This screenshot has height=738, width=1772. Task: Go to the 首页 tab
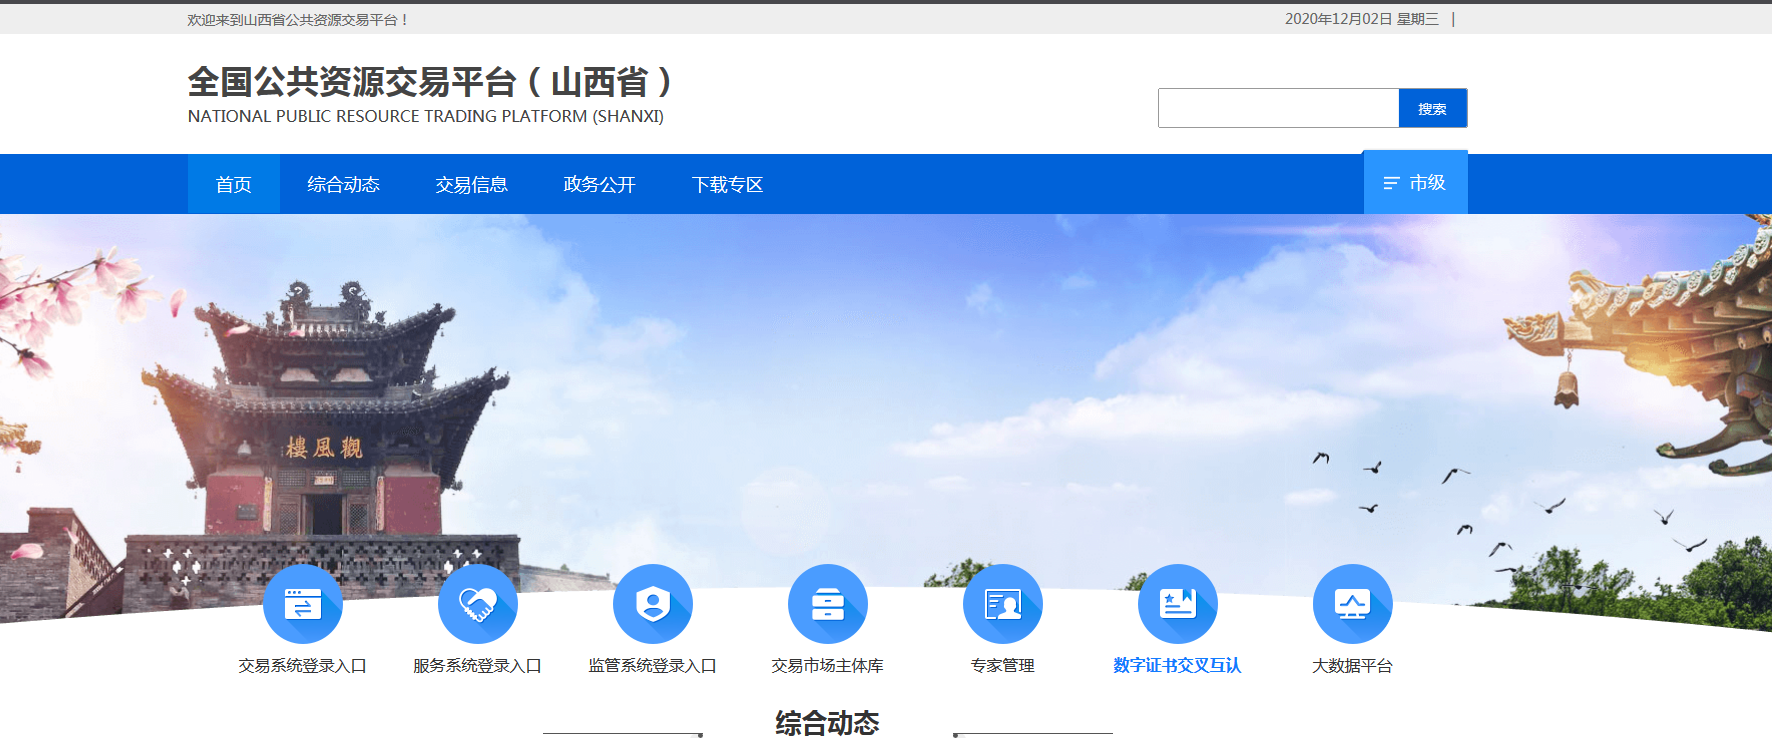point(233,184)
